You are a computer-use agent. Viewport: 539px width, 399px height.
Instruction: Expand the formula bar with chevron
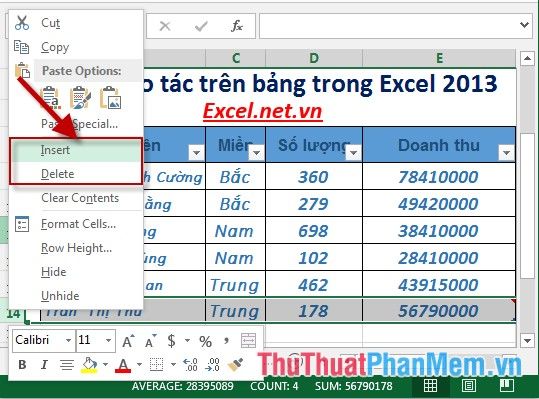(x=524, y=25)
